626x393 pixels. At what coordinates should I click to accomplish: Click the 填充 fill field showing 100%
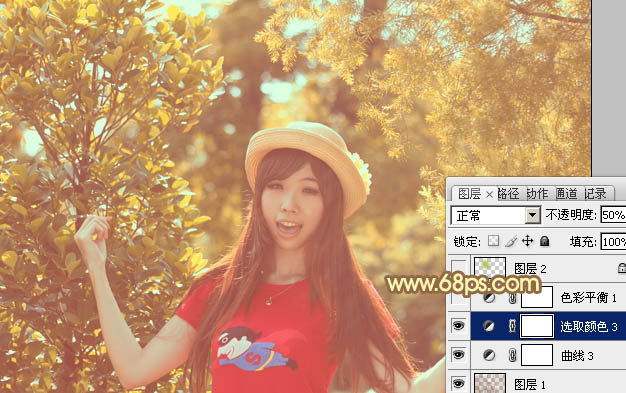[x=613, y=242]
